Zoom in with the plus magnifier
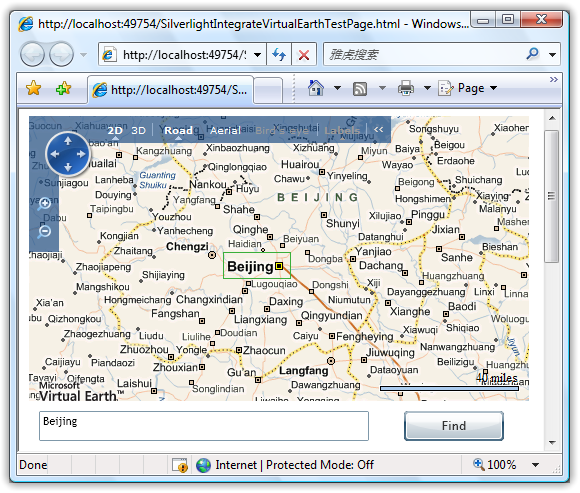Viewport: 580px width, 493px height. click(x=44, y=204)
